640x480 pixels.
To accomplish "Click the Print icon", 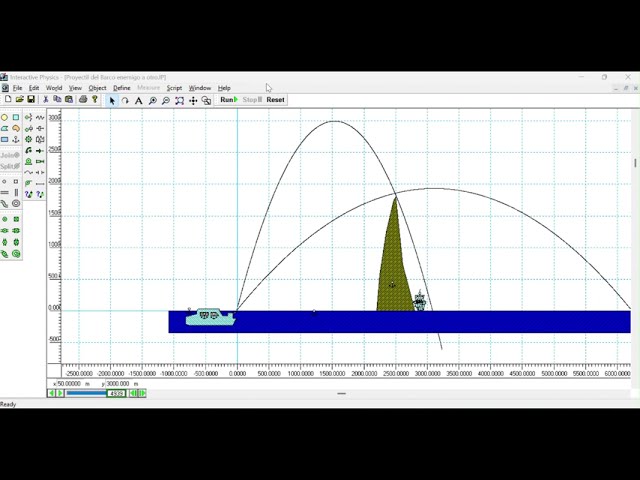I will coord(83,99).
